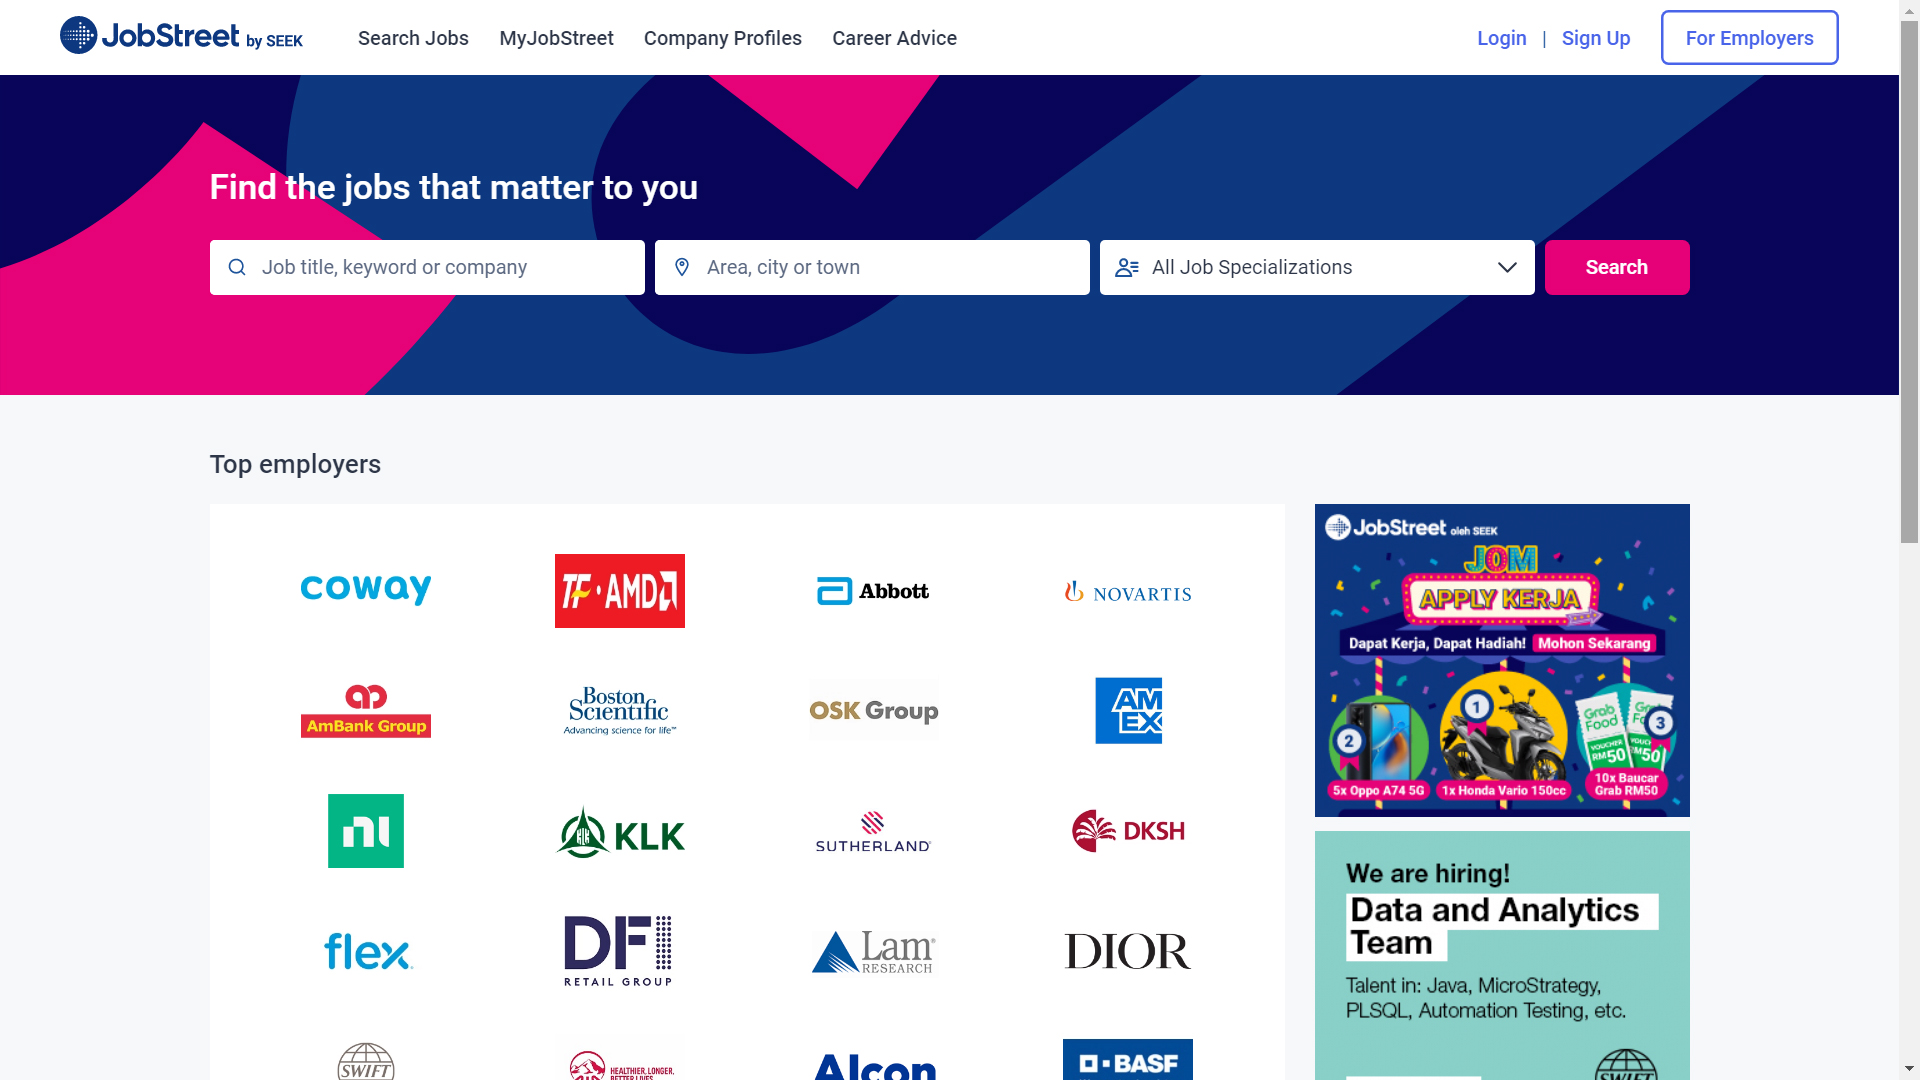Open the SWIFT employer logo
1920x1080 pixels.
(x=366, y=1061)
